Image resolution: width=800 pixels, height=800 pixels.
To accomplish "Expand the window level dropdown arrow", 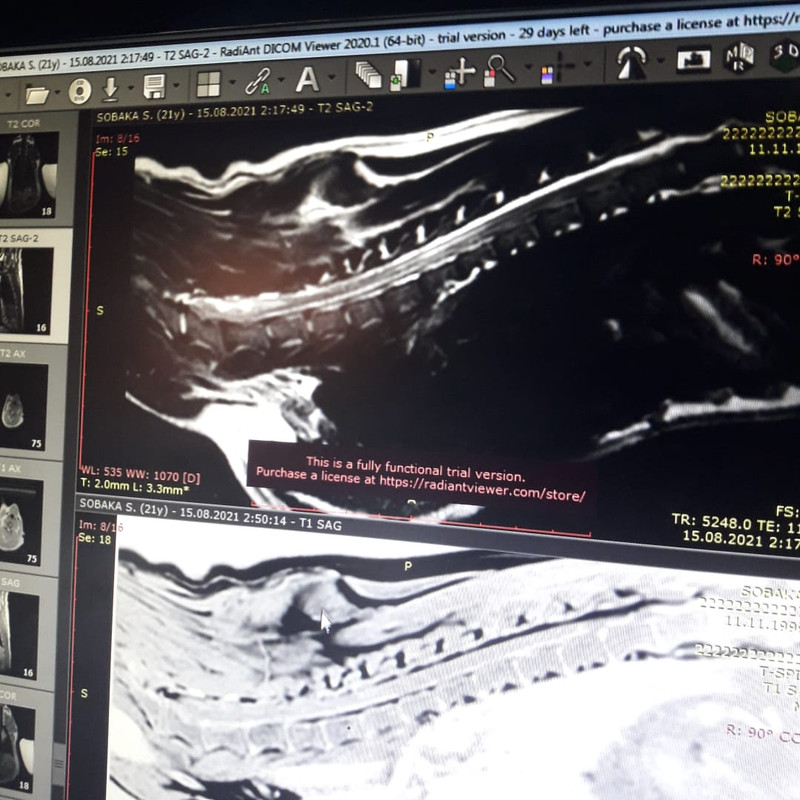I will pyautogui.click(x=433, y=71).
